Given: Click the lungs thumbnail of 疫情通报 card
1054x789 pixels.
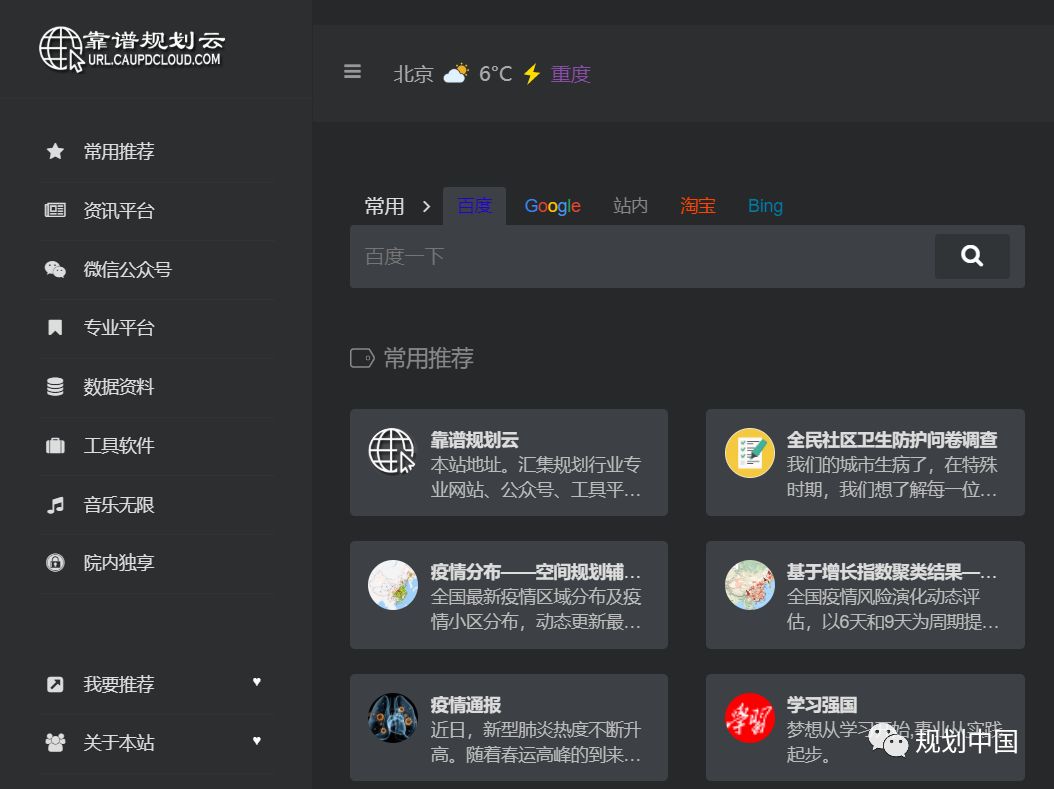Looking at the screenshot, I should [x=393, y=718].
